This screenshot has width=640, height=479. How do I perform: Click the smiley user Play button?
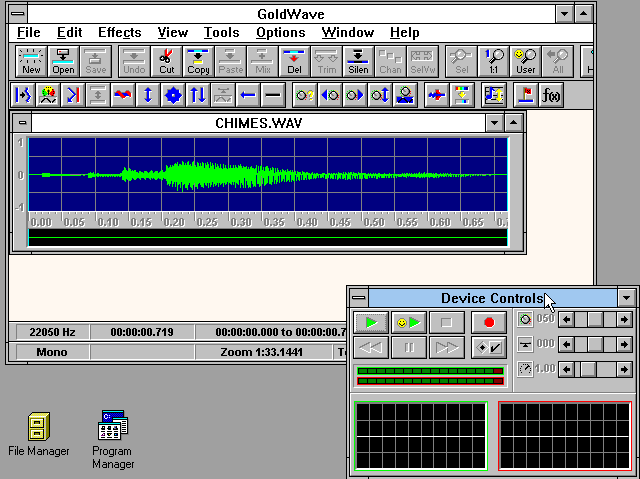(409, 323)
